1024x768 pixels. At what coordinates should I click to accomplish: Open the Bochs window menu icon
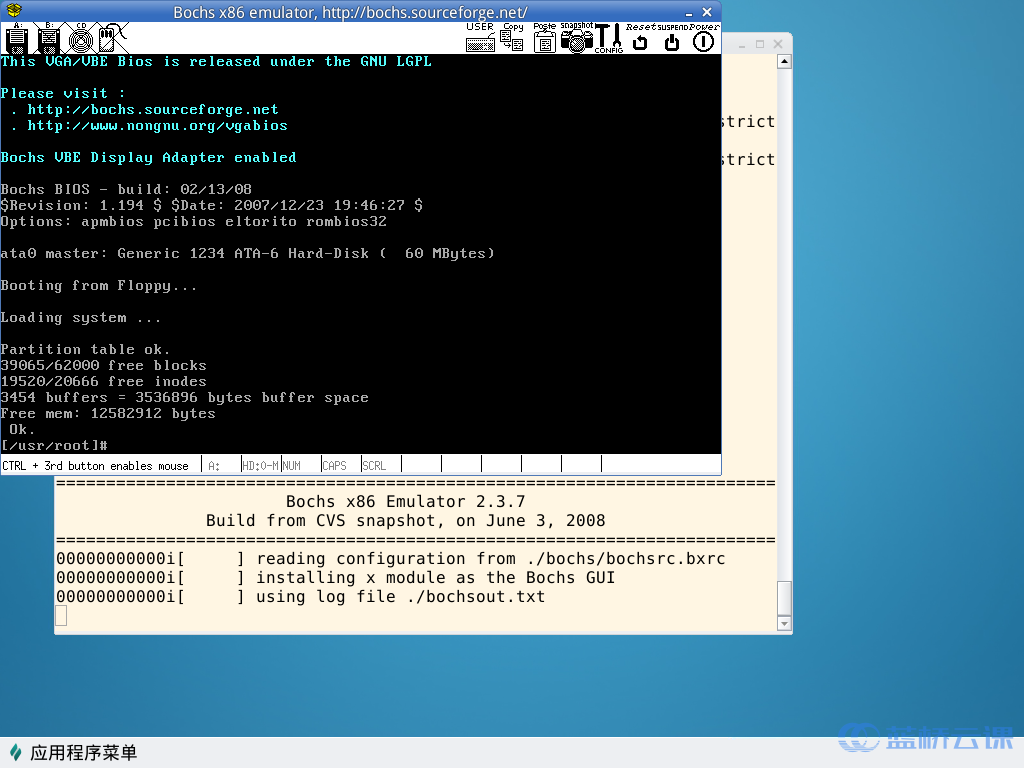point(12,12)
